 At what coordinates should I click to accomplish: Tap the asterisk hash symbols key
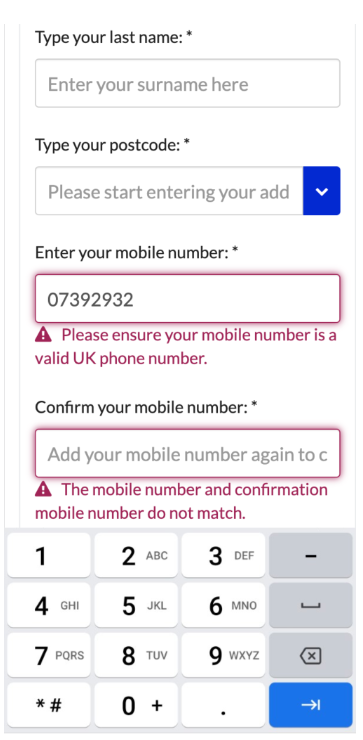pyautogui.click(x=49, y=705)
